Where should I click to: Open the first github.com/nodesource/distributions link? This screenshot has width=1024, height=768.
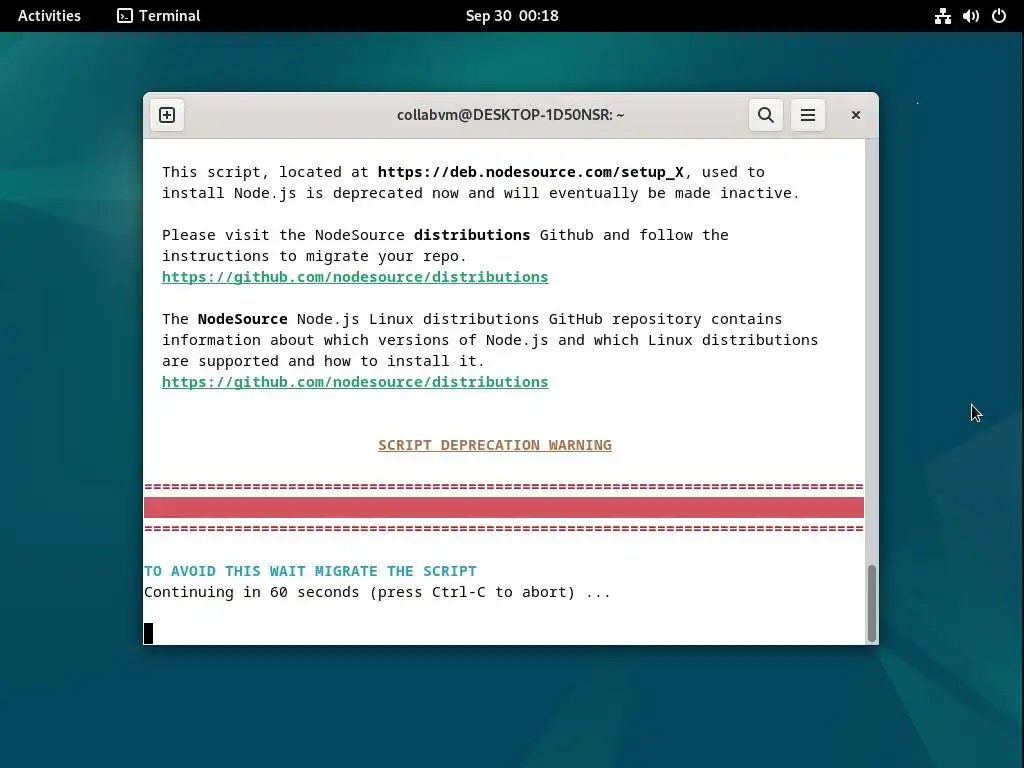tap(355, 277)
